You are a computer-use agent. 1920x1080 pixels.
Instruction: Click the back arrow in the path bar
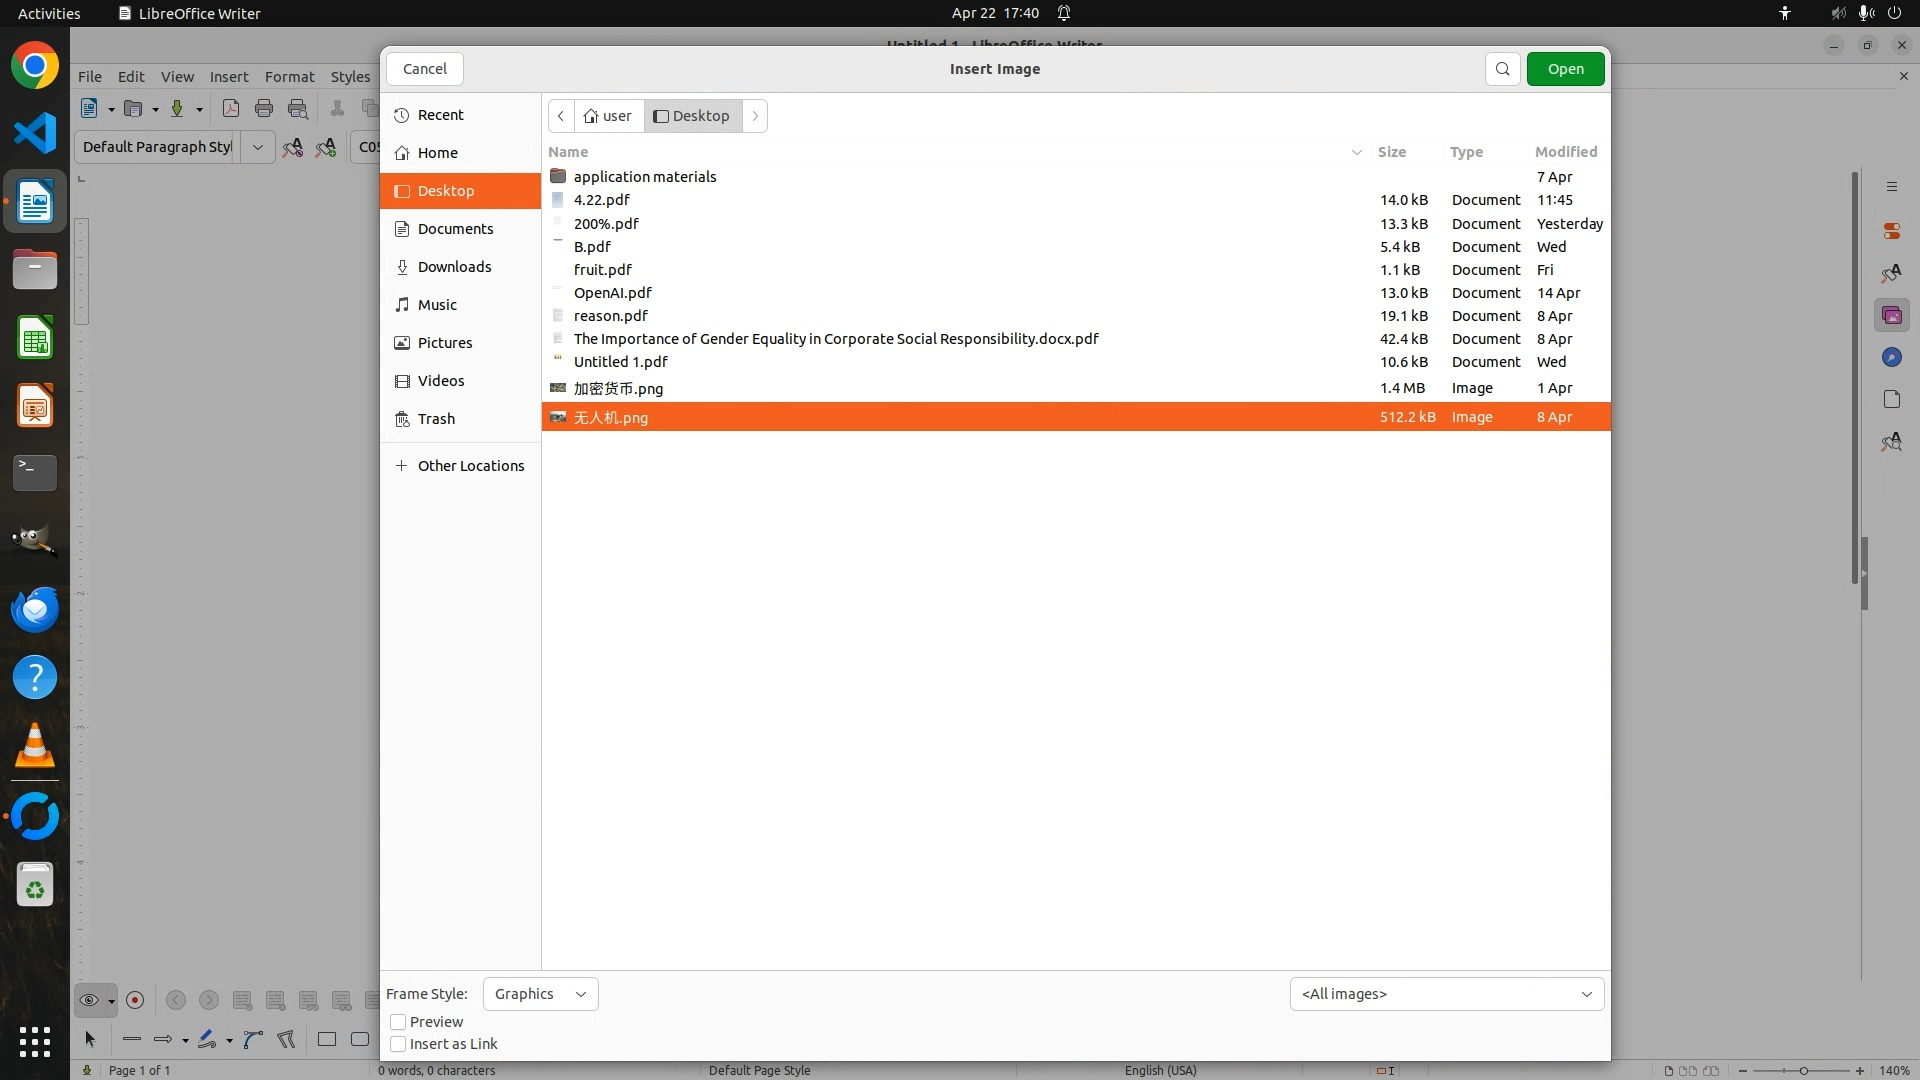561,116
